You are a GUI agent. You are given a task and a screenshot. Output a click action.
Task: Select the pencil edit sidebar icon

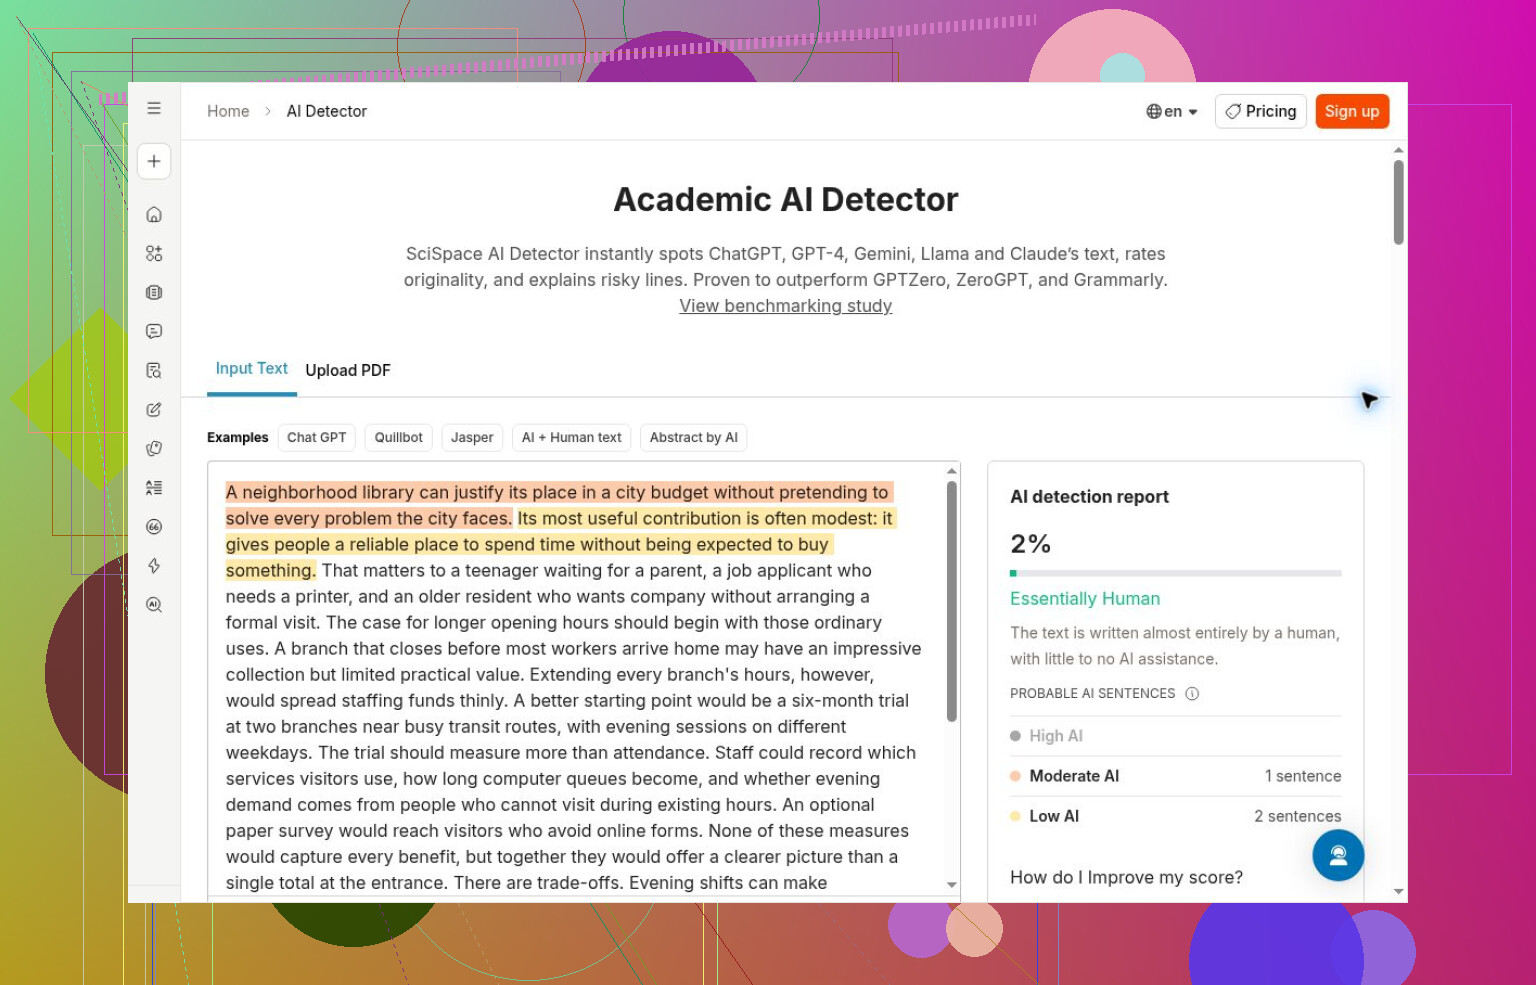(154, 409)
